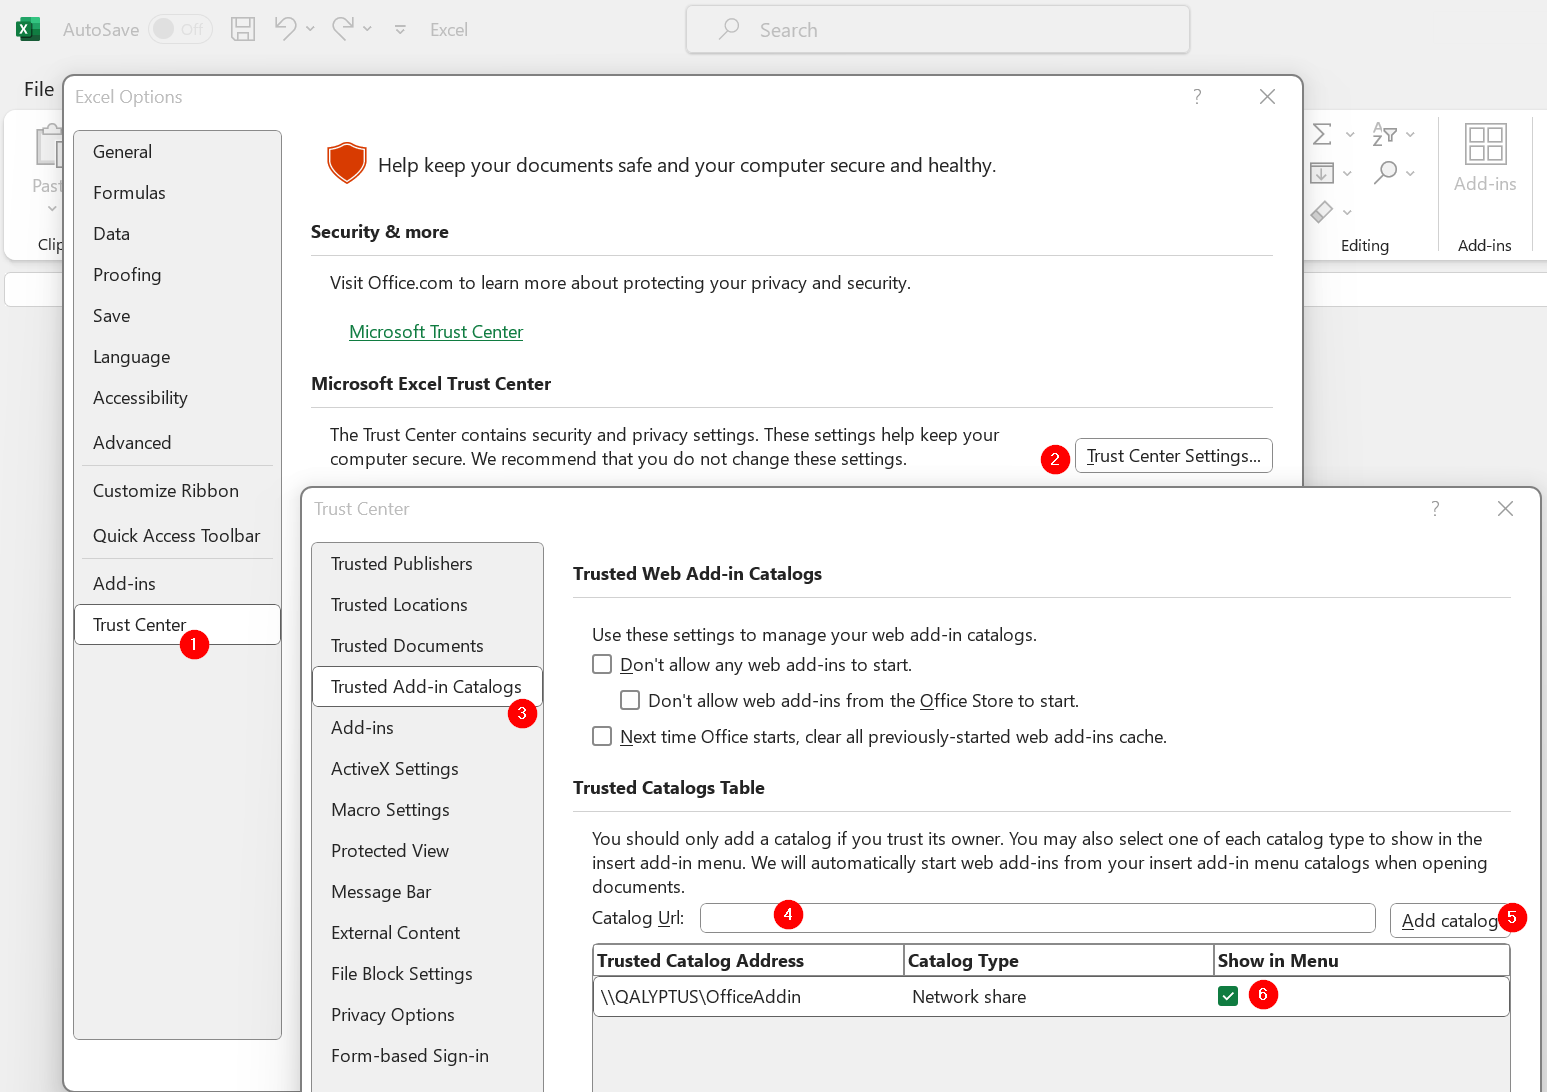
Task: Switch to Macro Settings in Trust Center
Action: [x=390, y=809]
